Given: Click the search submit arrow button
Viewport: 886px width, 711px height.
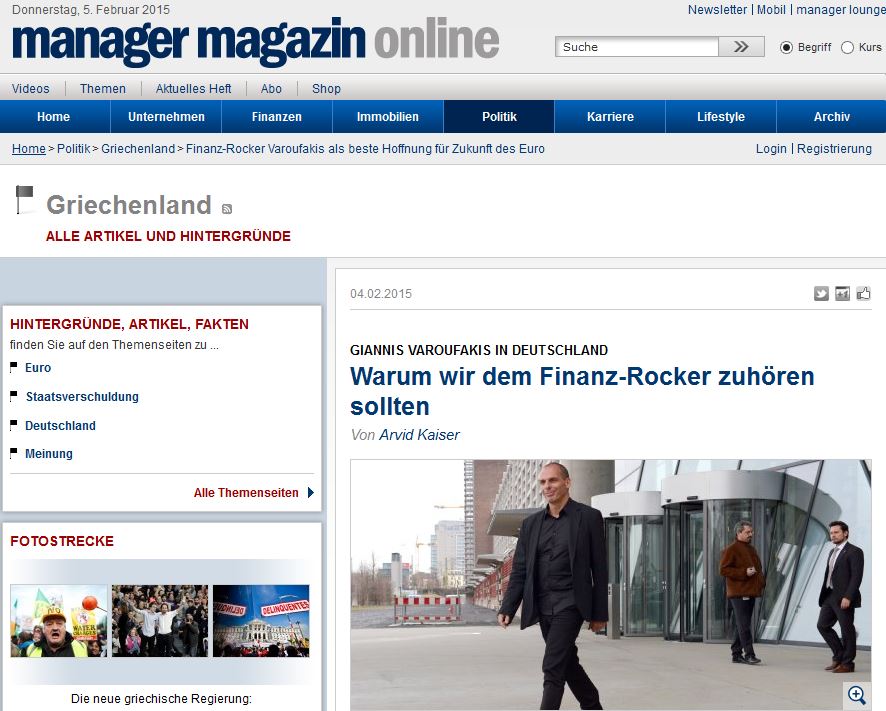Looking at the screenshot, I should point(741,47).
